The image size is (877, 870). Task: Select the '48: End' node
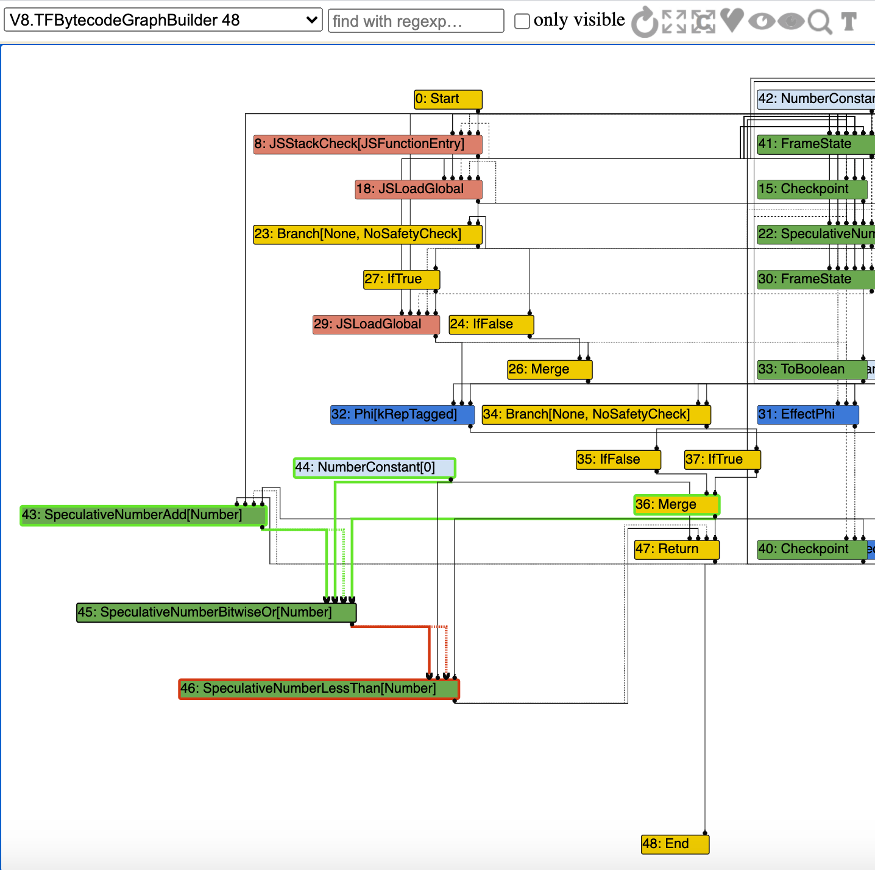point(674,843)
